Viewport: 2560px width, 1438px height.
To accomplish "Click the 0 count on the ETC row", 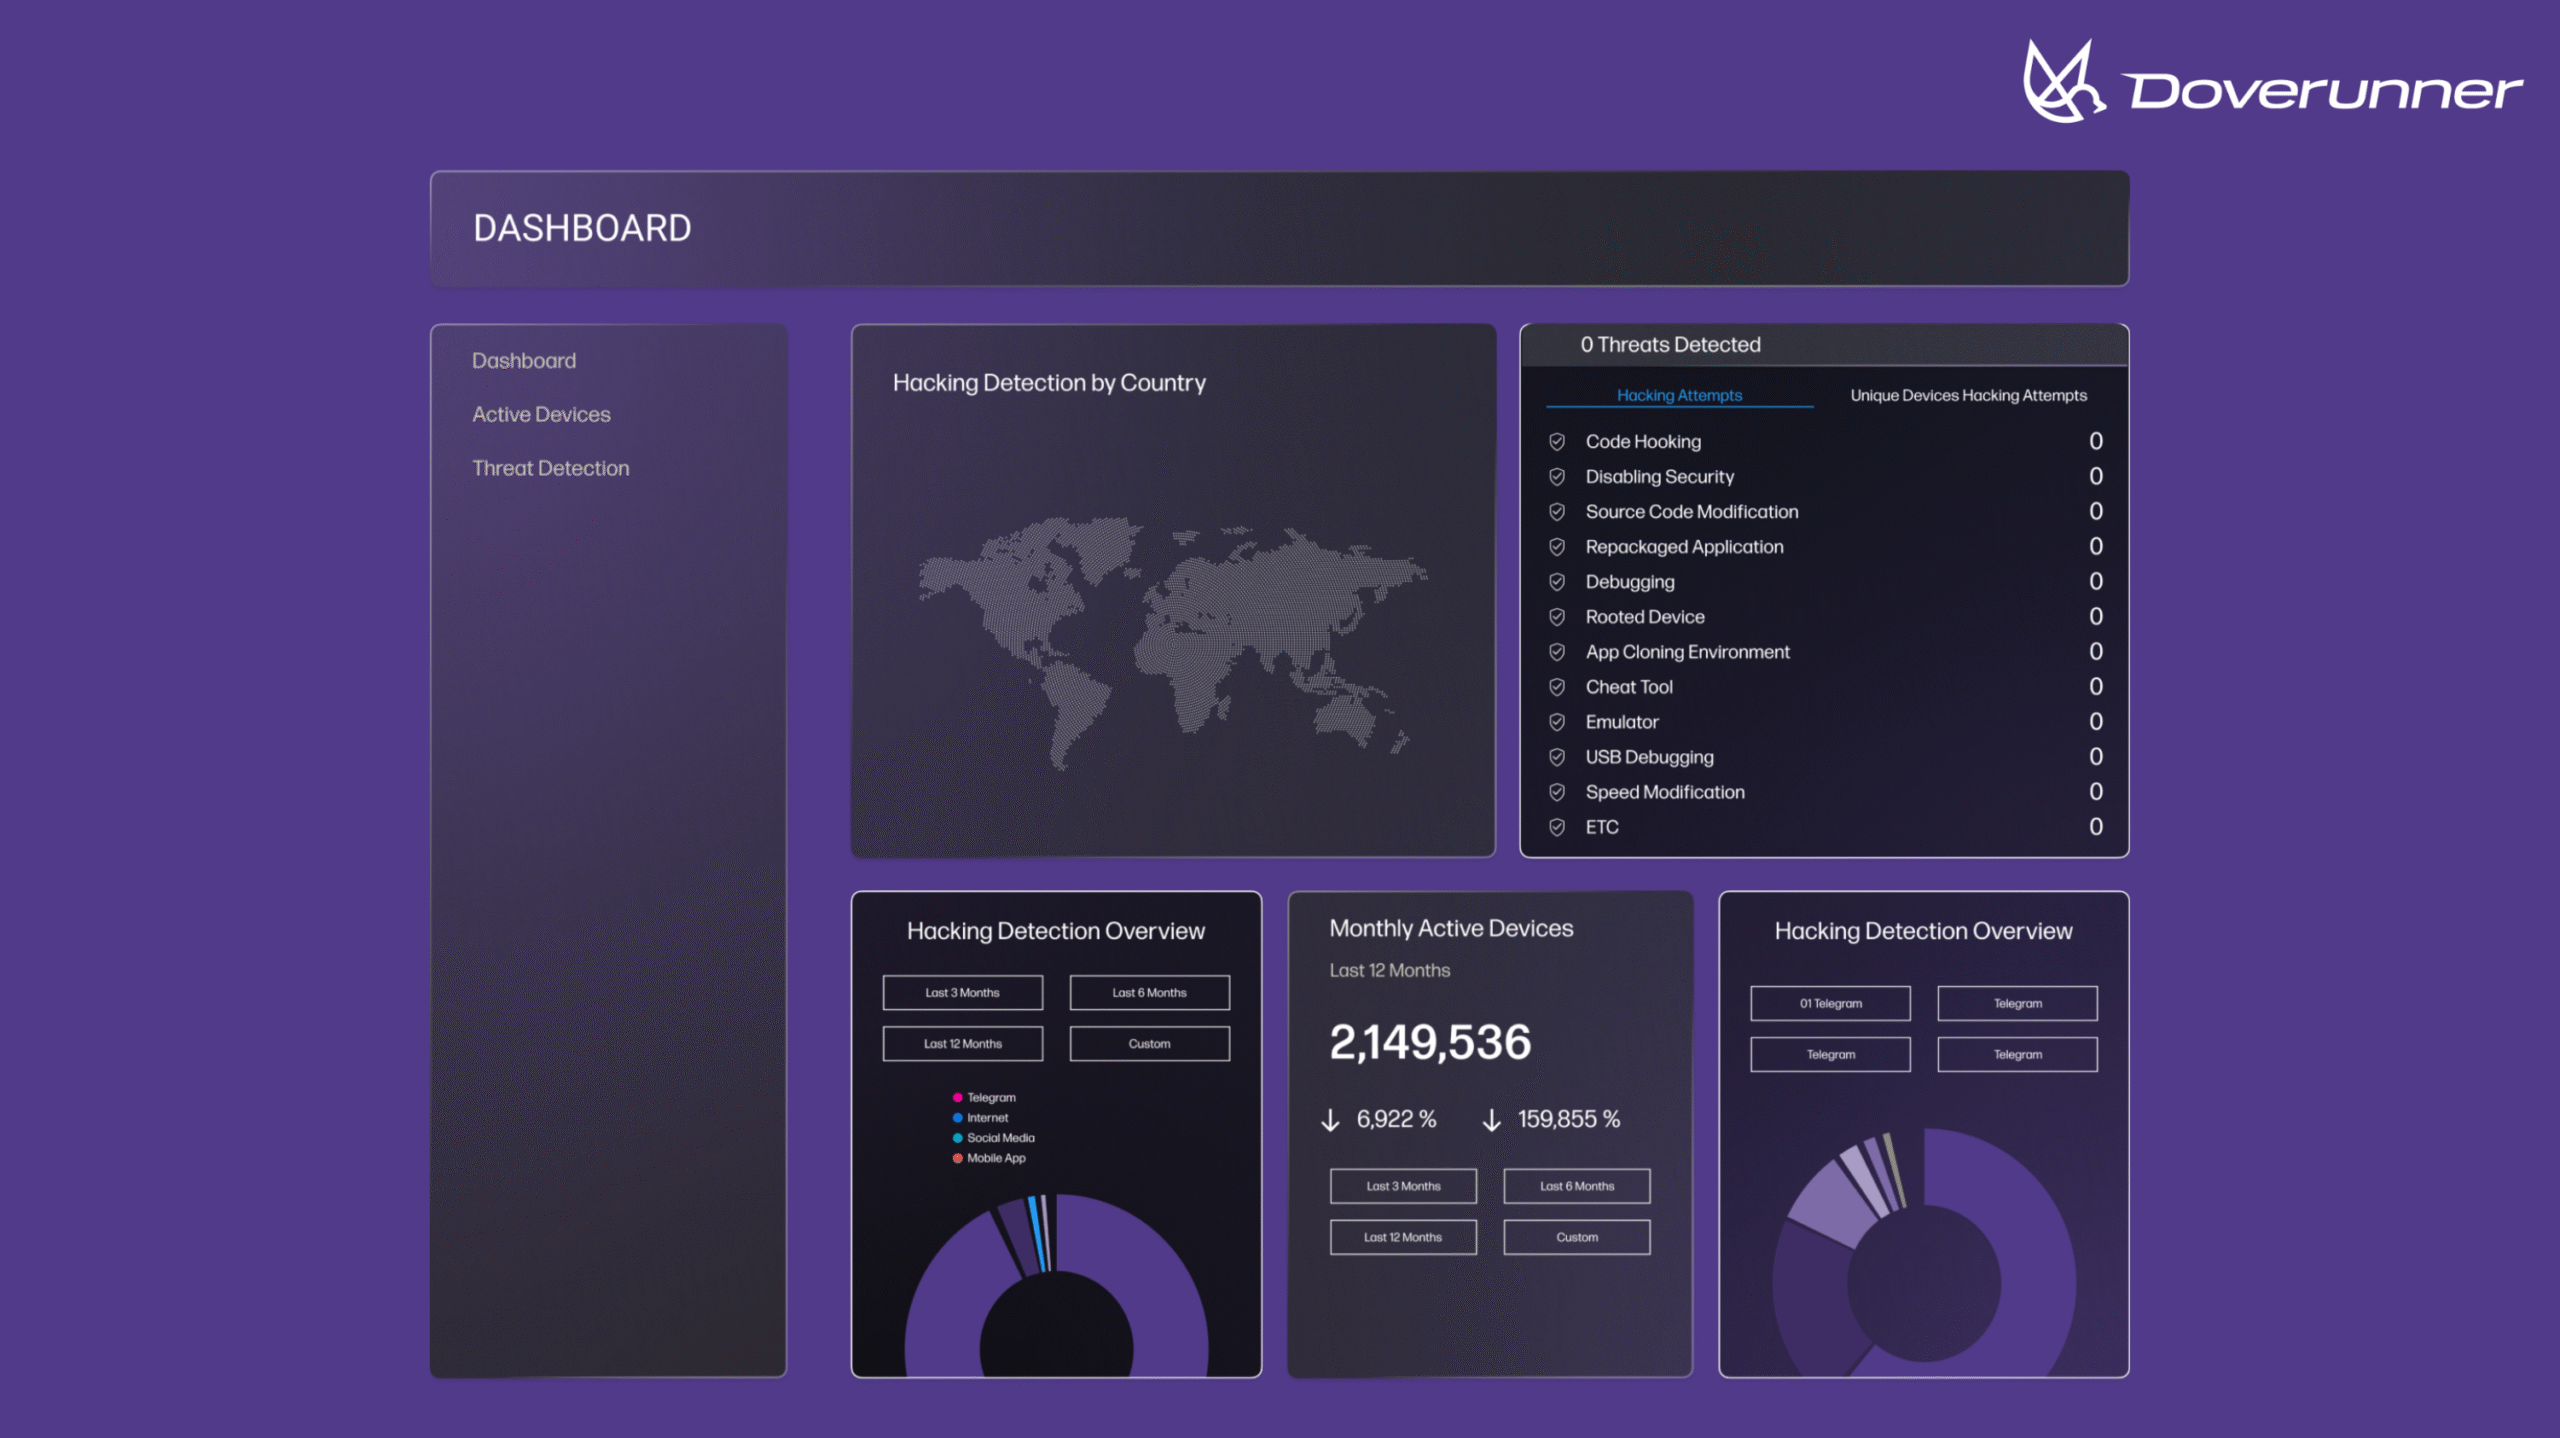I will tap(2096, 826).
